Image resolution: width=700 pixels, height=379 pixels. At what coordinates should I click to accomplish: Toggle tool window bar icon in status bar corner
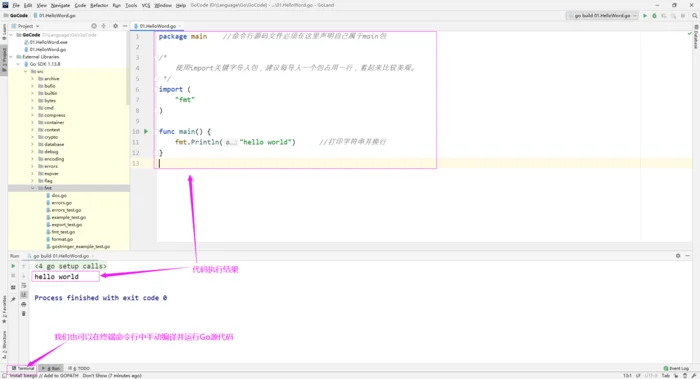pyautogui.click(x=4, y=375)
